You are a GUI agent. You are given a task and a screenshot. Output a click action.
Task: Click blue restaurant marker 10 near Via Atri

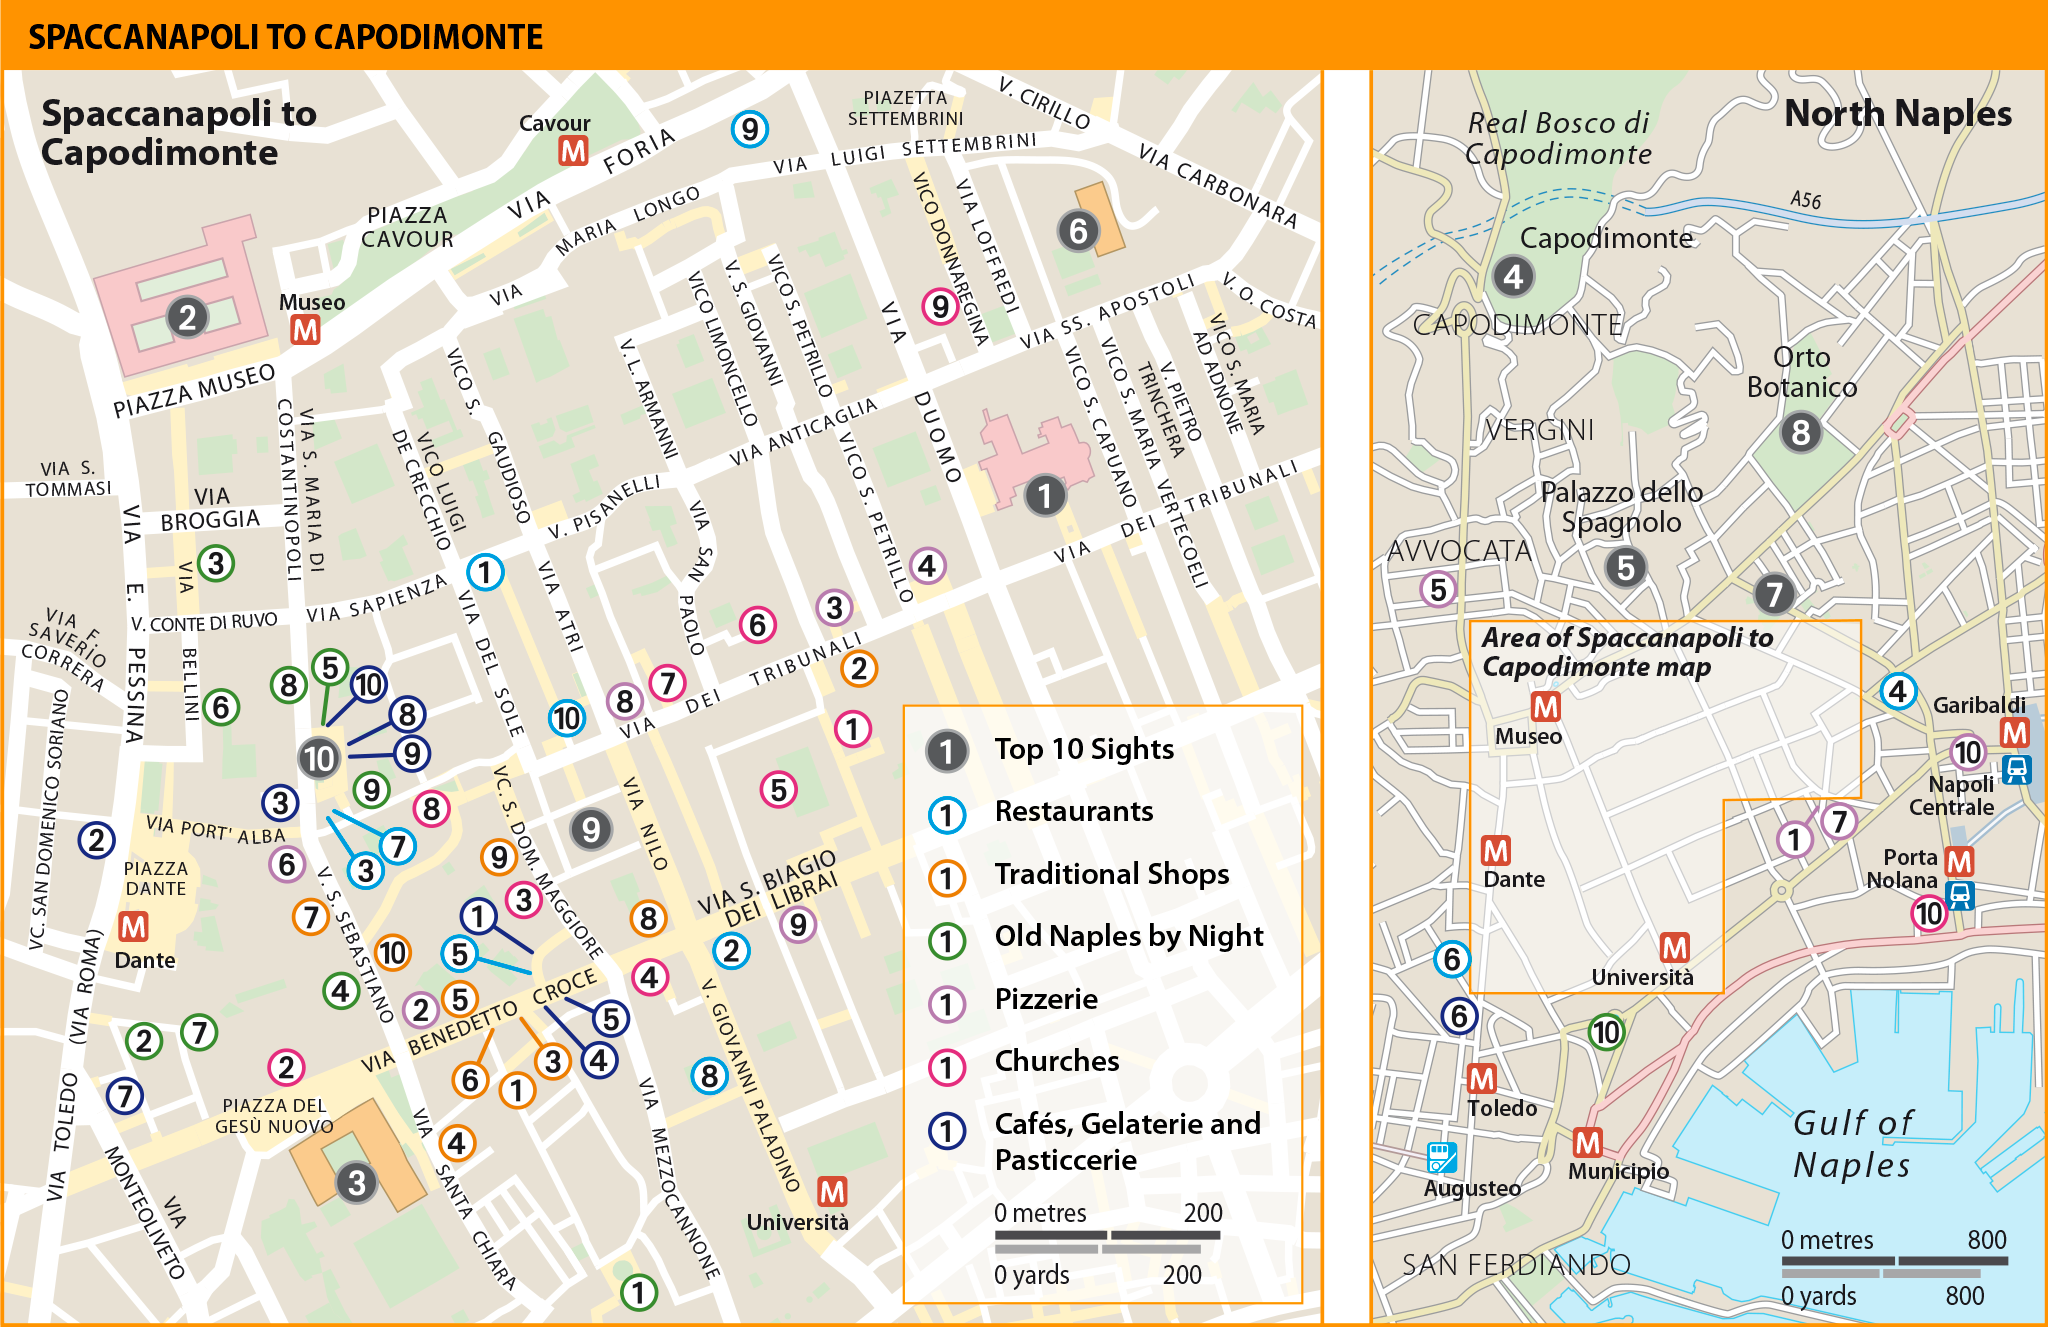point(566,718)
